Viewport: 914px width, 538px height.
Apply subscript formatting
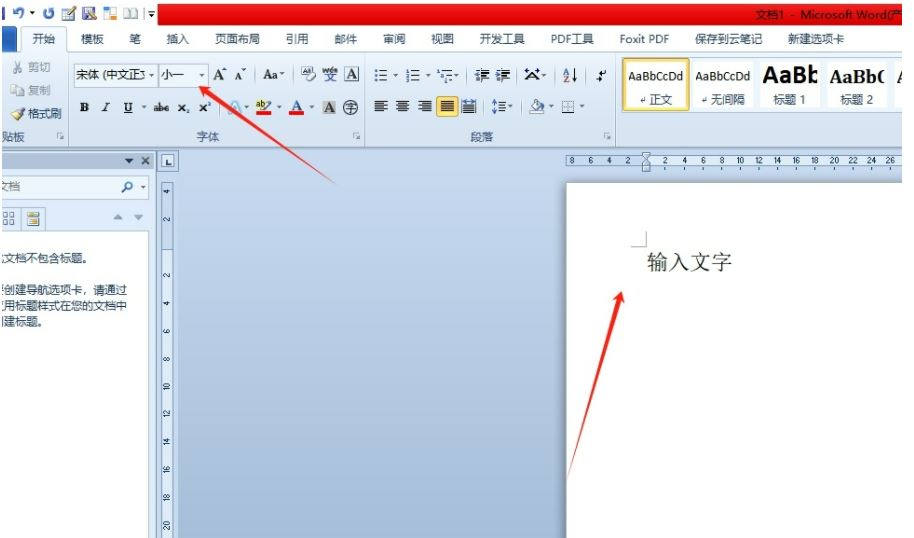point(183,107)
